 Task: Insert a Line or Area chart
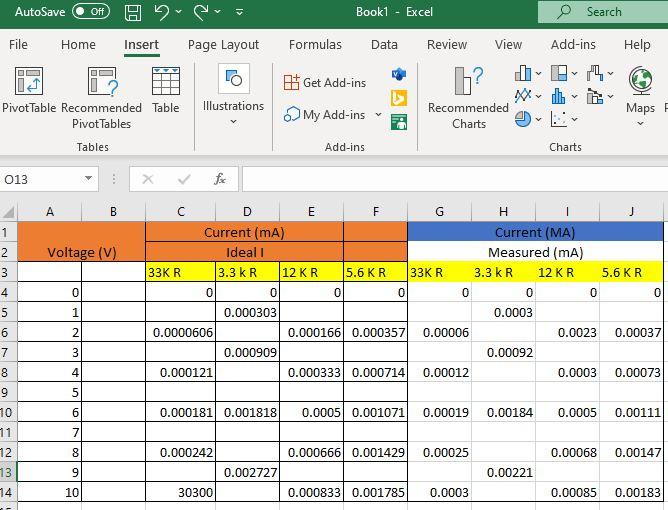(x=528, y=96)
